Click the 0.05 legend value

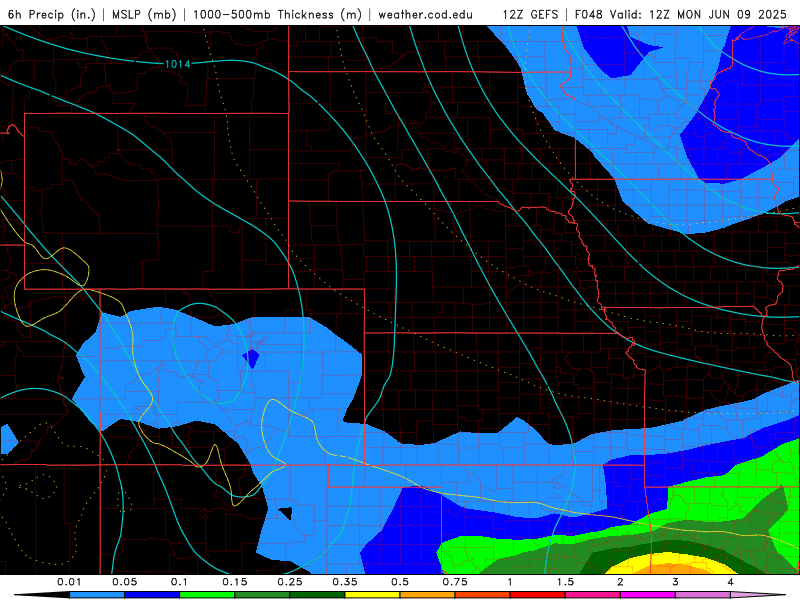(124, 582)
